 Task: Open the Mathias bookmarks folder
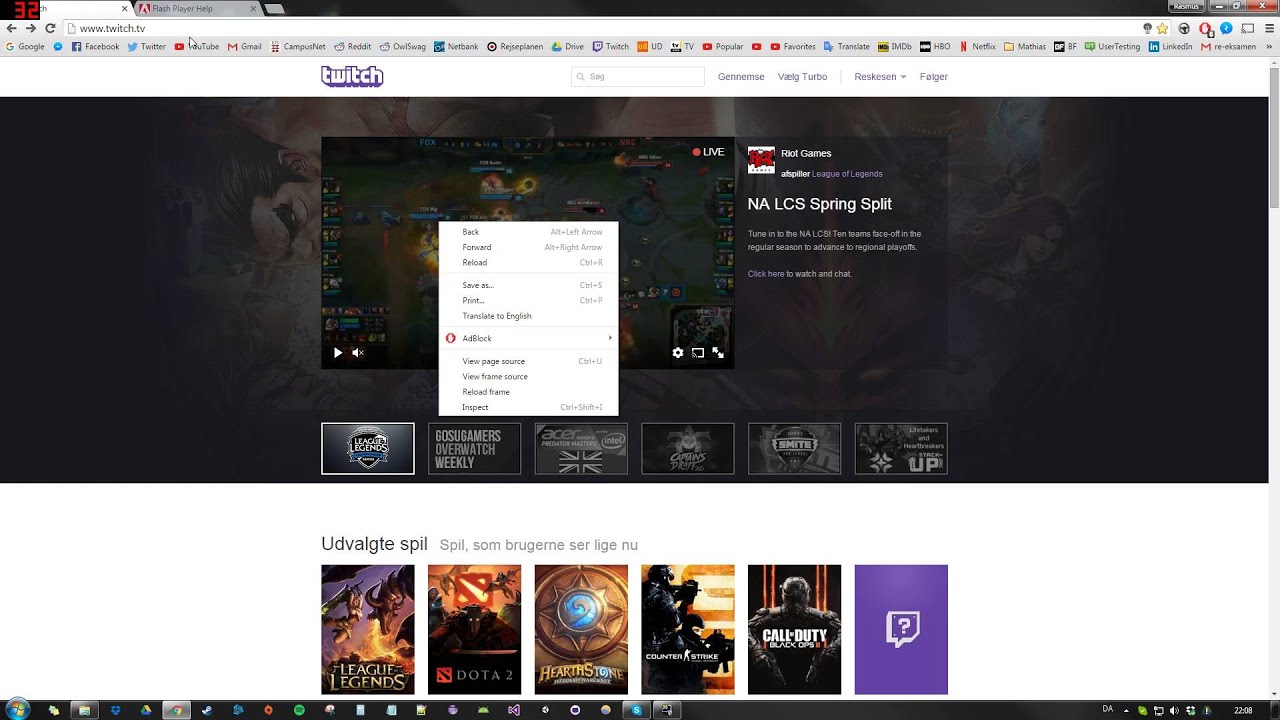pyautogui.click(x=1025, y=46)
